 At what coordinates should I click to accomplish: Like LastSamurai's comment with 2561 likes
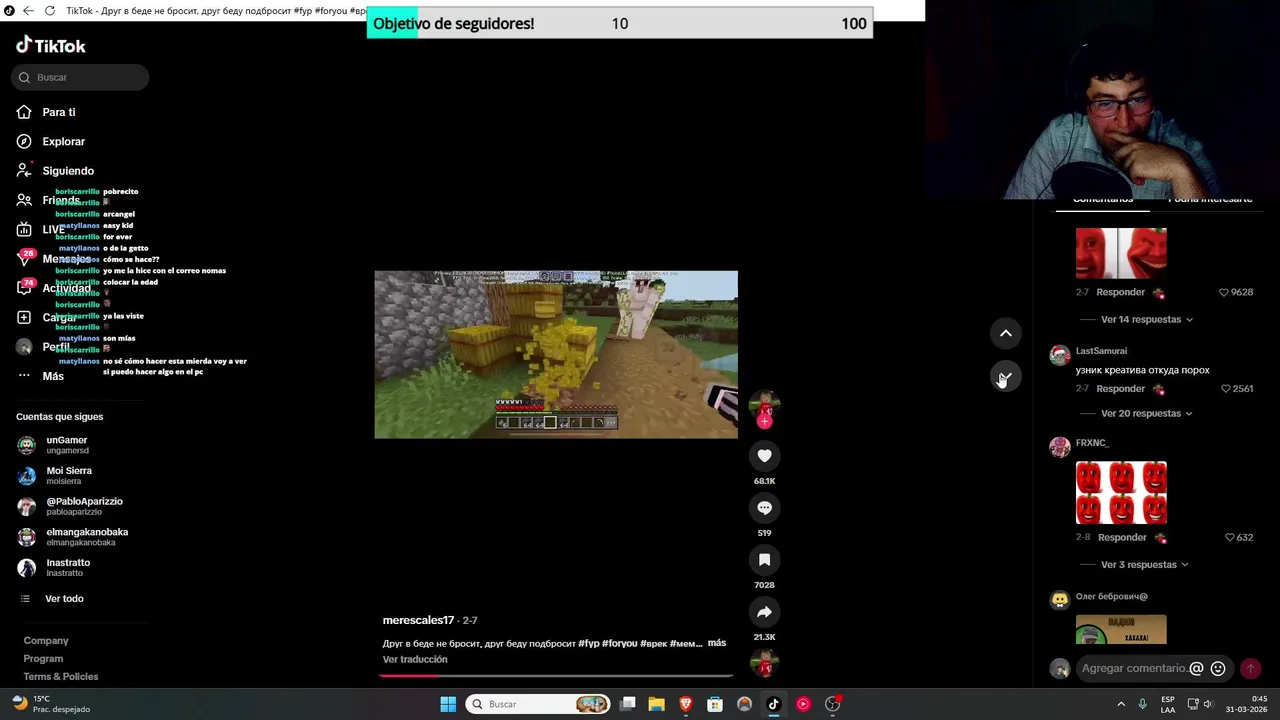1227,388
